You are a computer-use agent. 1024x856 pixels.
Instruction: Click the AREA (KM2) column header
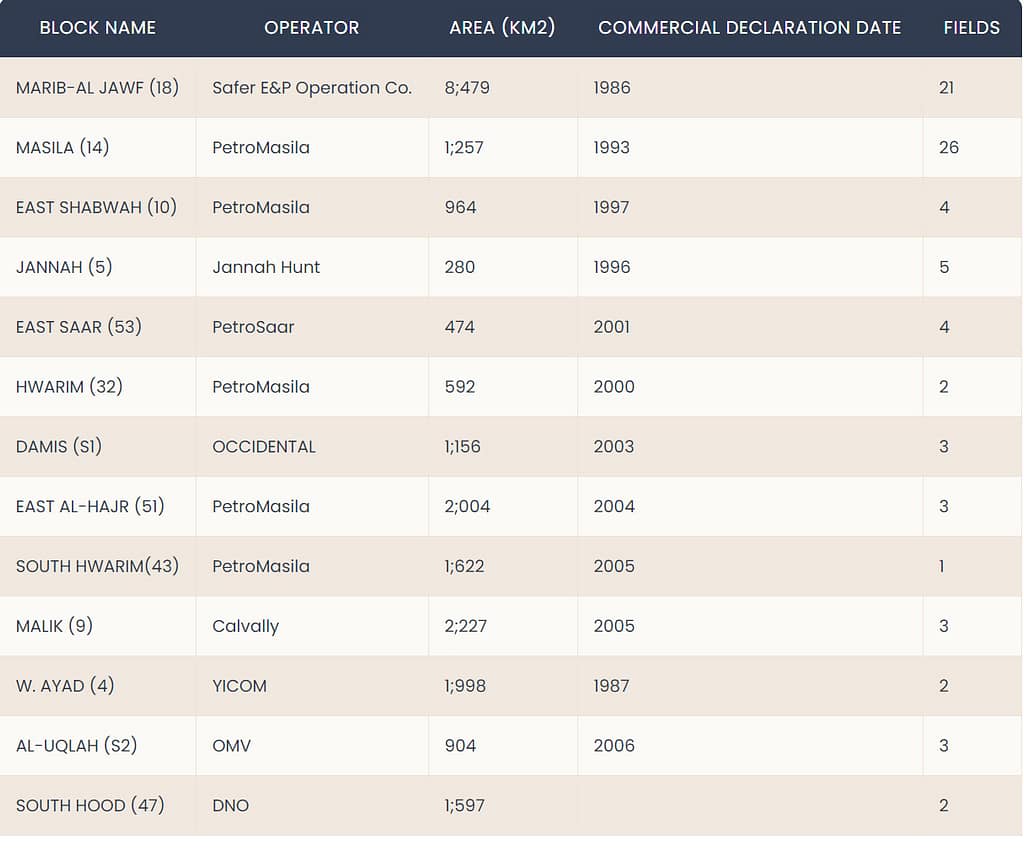pyautogui.click(x=502, y=28)
